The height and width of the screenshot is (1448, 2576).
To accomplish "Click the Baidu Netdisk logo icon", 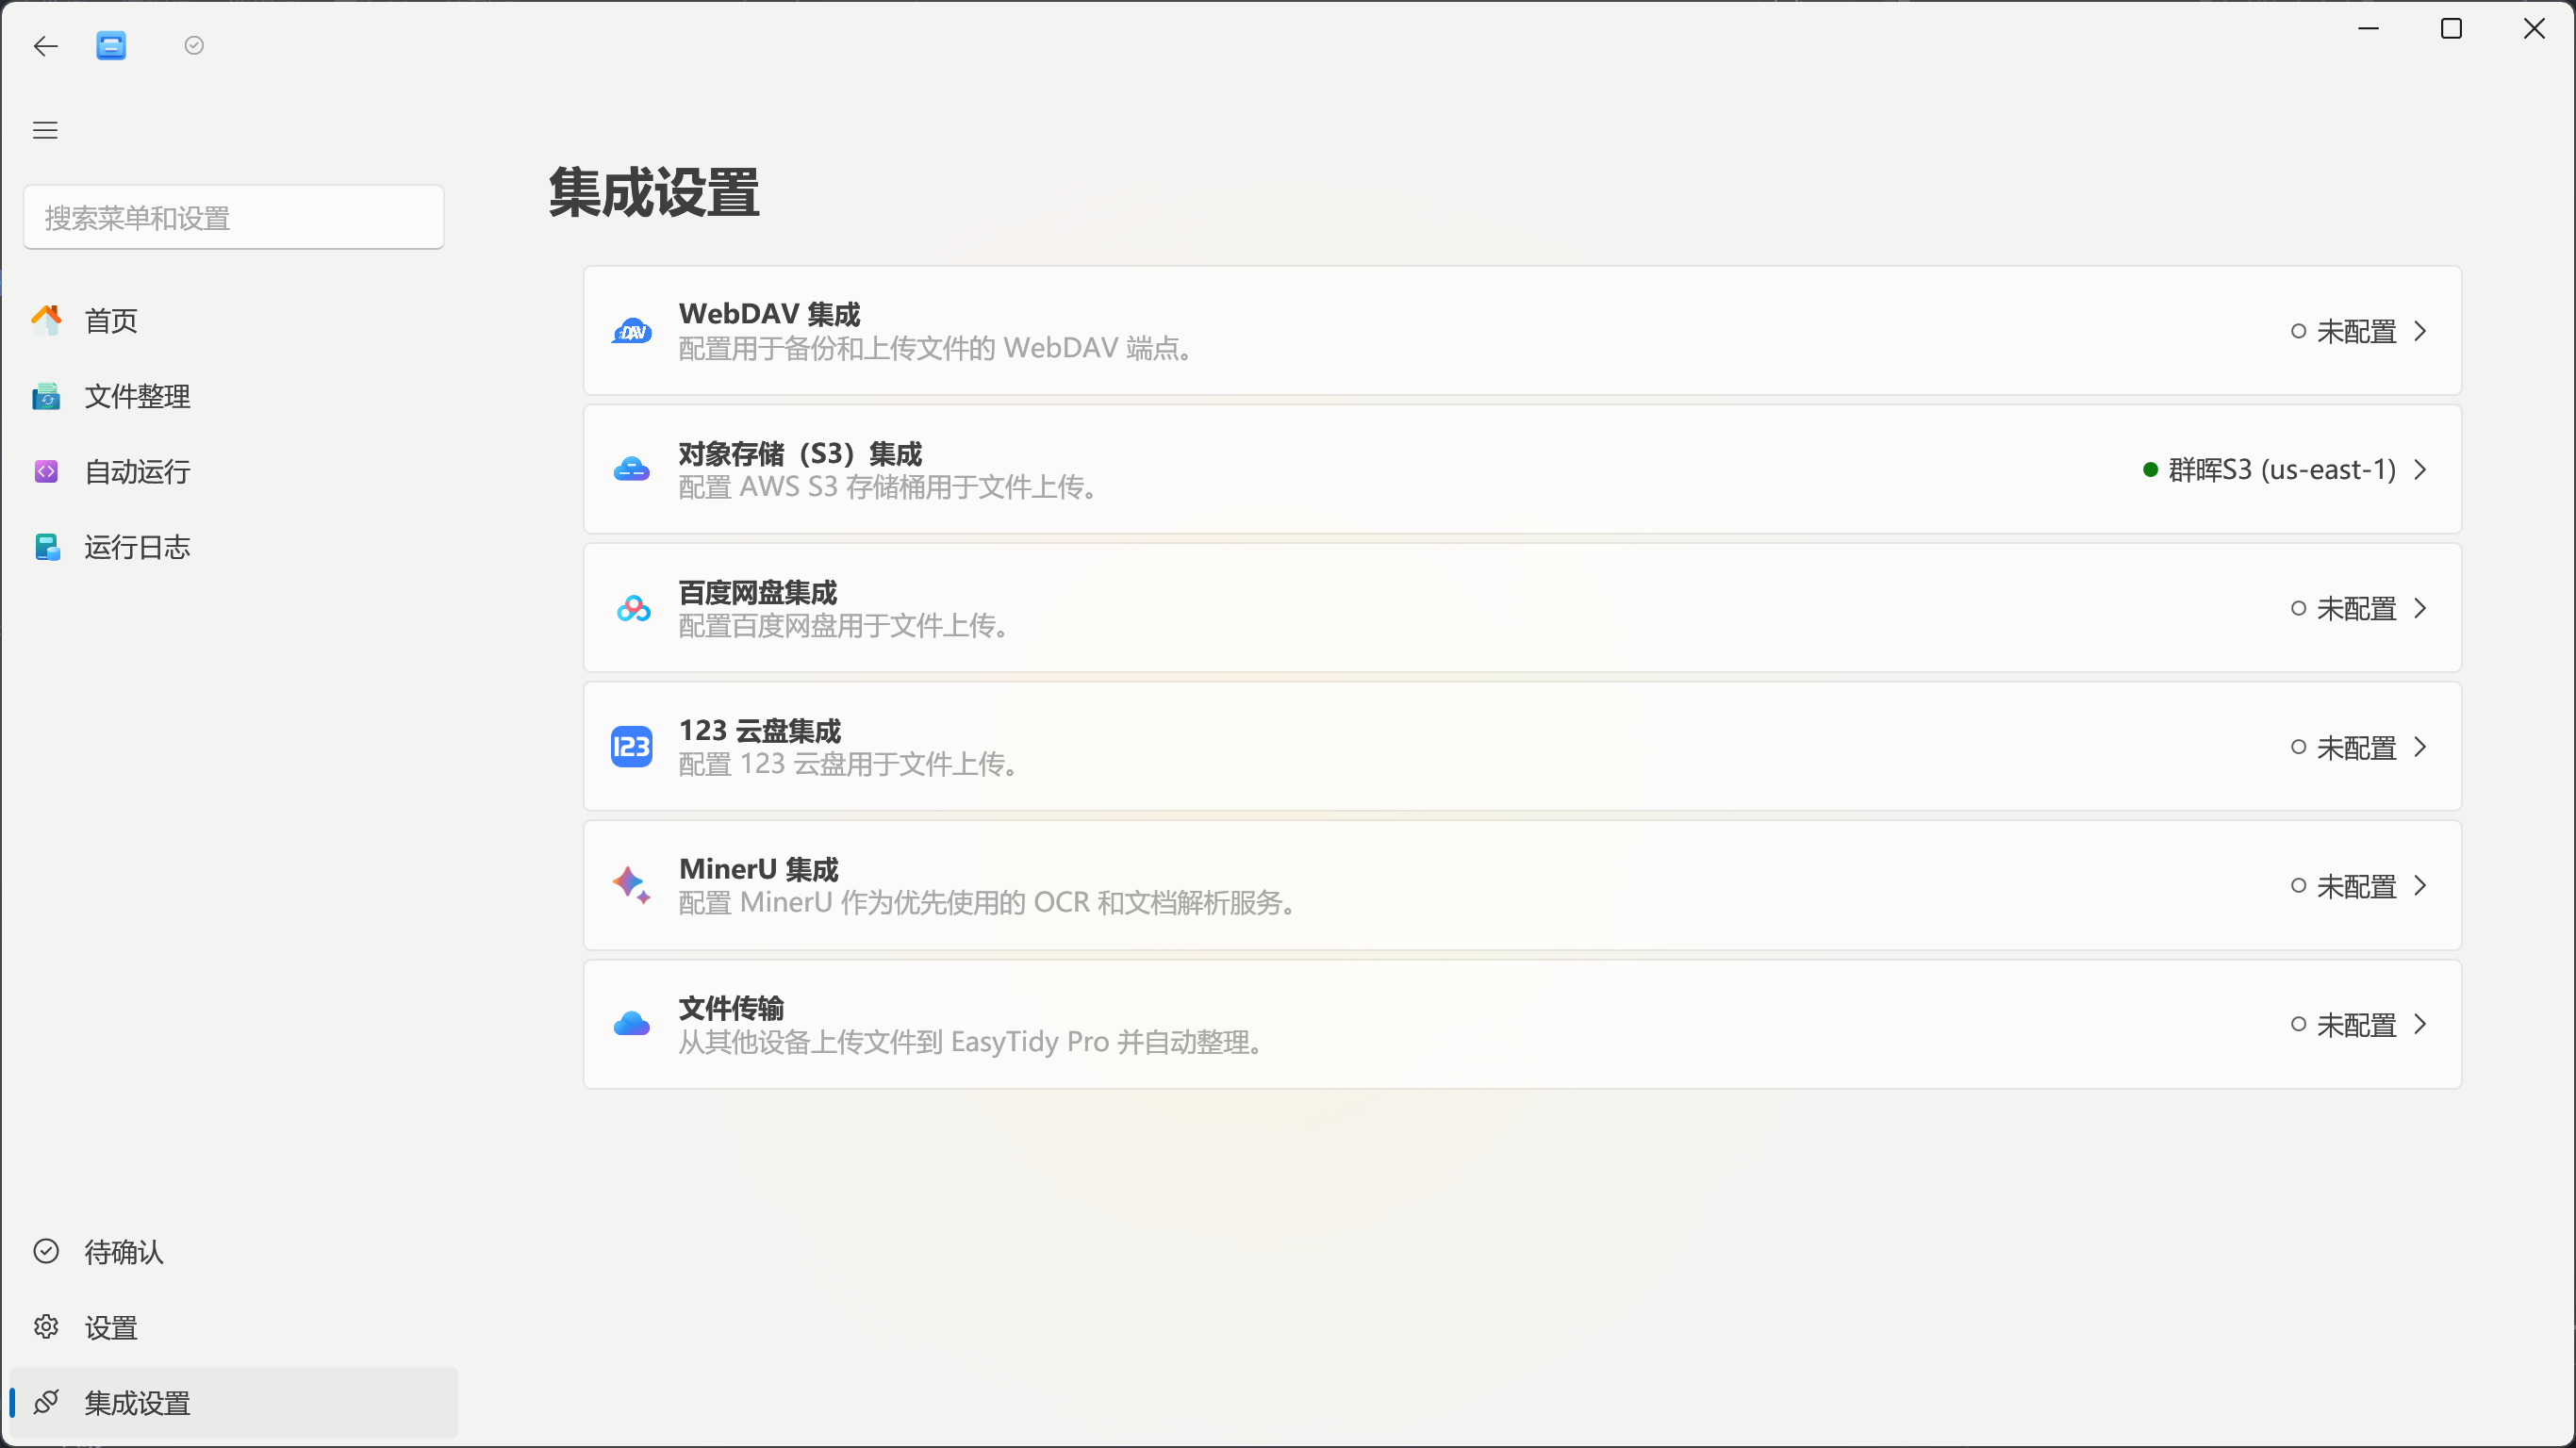I will click(632, 608).
